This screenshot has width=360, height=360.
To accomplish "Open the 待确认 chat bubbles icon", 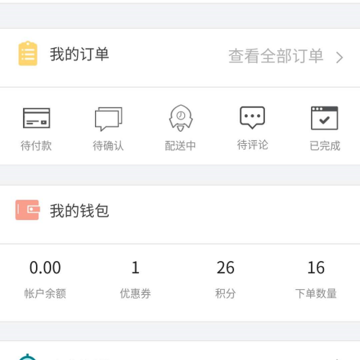I will [x=108, y=119].
